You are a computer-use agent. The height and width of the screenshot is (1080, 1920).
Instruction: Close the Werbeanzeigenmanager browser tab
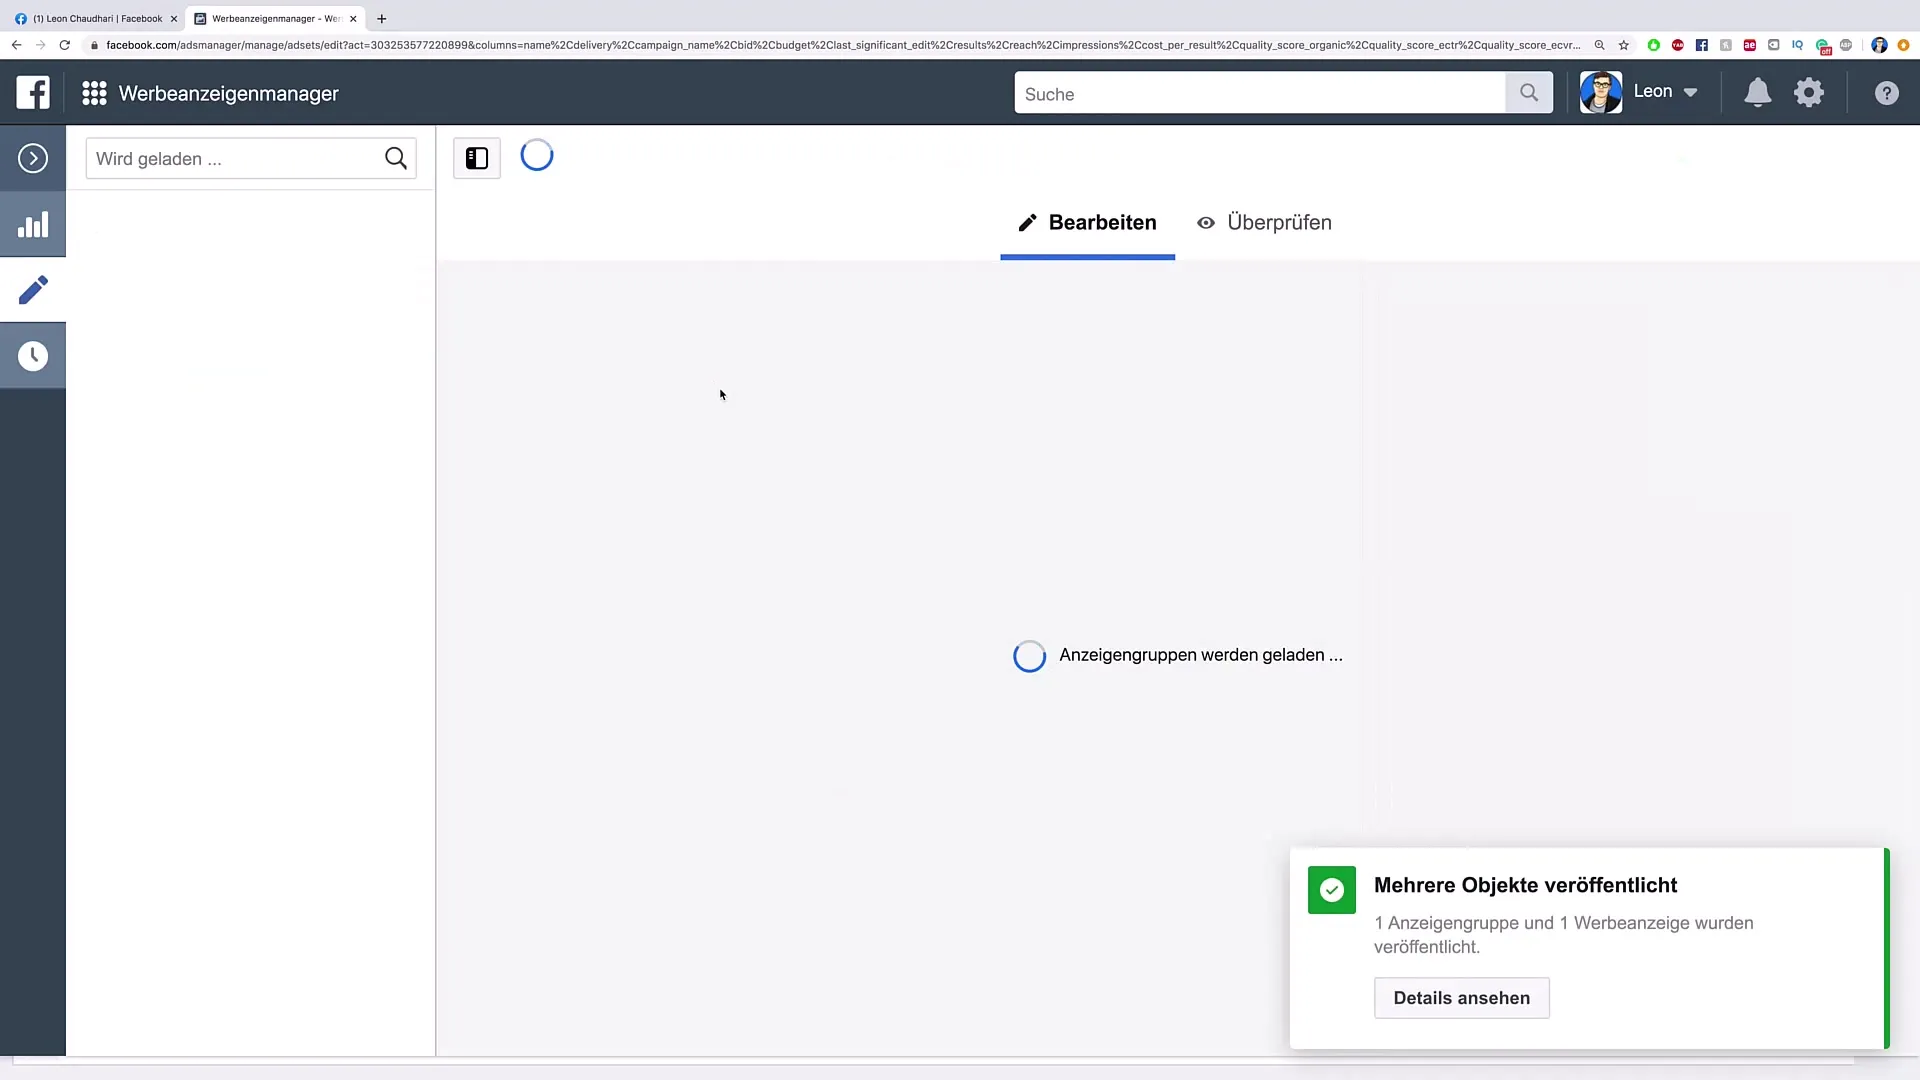tap(353, 18)
